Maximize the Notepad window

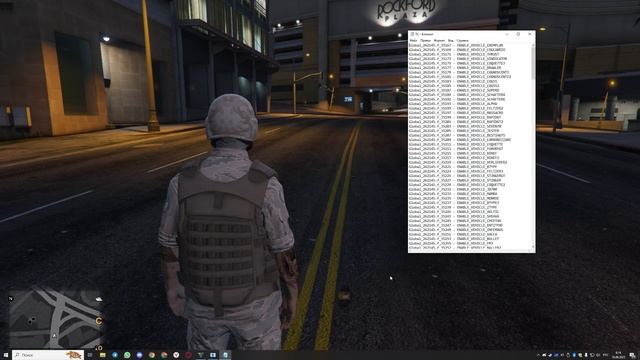click(518, 34)
